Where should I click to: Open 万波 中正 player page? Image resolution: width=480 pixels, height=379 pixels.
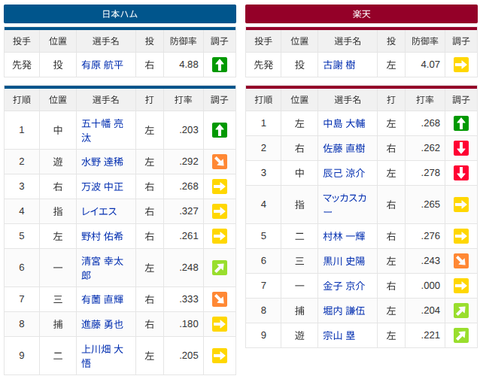point(102,186)
